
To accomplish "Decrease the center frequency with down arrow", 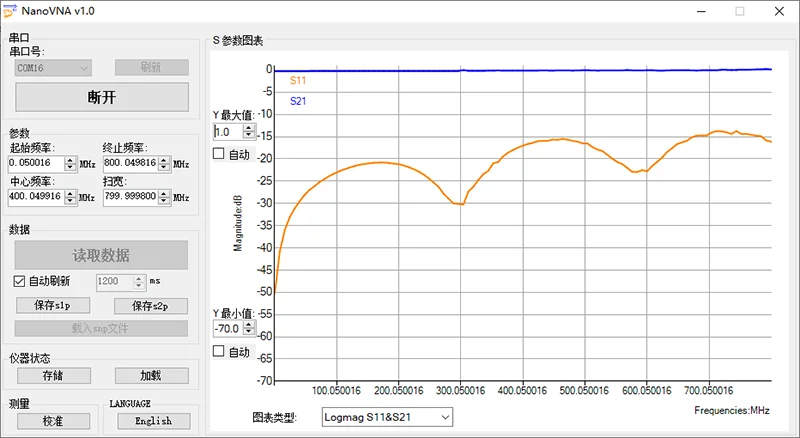I will pos(70,201).
